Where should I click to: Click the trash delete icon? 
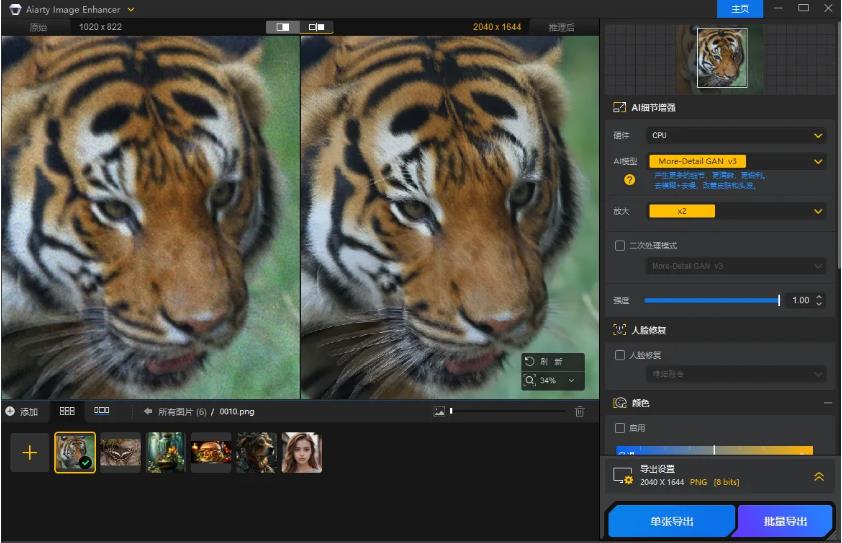click(579, 411)
